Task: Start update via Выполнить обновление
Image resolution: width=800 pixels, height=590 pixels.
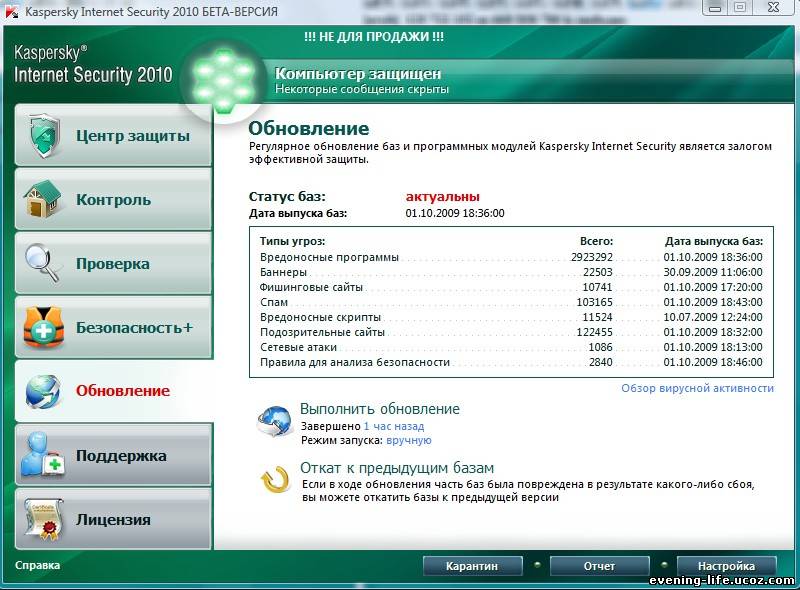Action: point(380,409)
